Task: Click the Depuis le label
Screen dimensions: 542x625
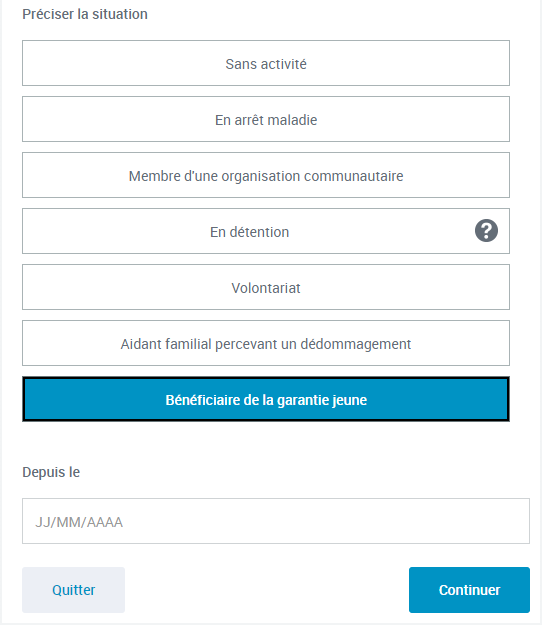Action: [x=51, y=472]
